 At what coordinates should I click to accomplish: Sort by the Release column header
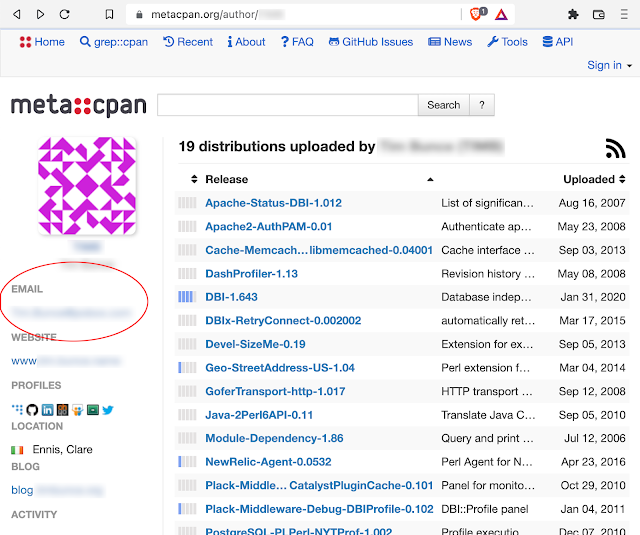coord(227,179)
